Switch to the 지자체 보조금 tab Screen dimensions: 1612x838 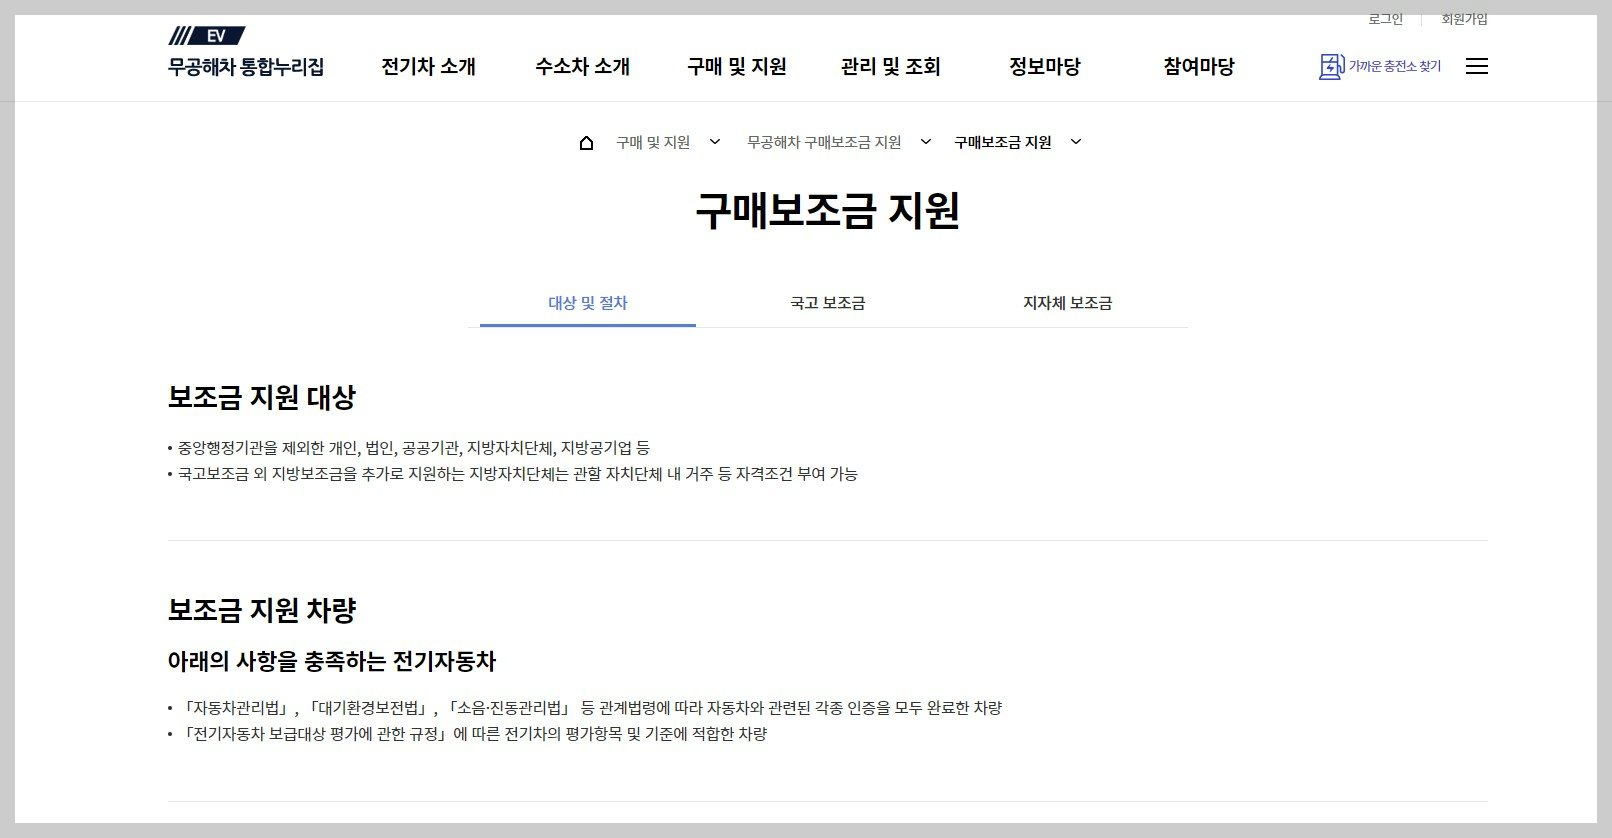(x=1068, y=303)
